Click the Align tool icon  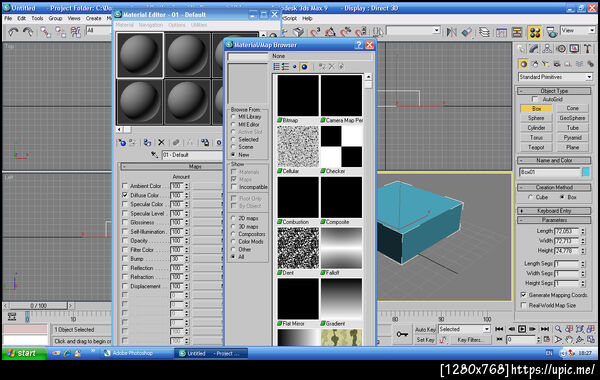467,33
